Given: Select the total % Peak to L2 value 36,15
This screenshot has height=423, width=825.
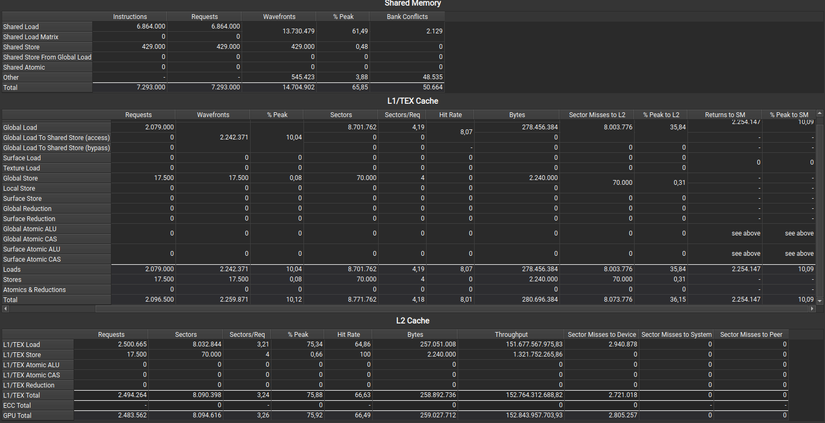Looking at the screenshot, I should (x=677, y=299).
